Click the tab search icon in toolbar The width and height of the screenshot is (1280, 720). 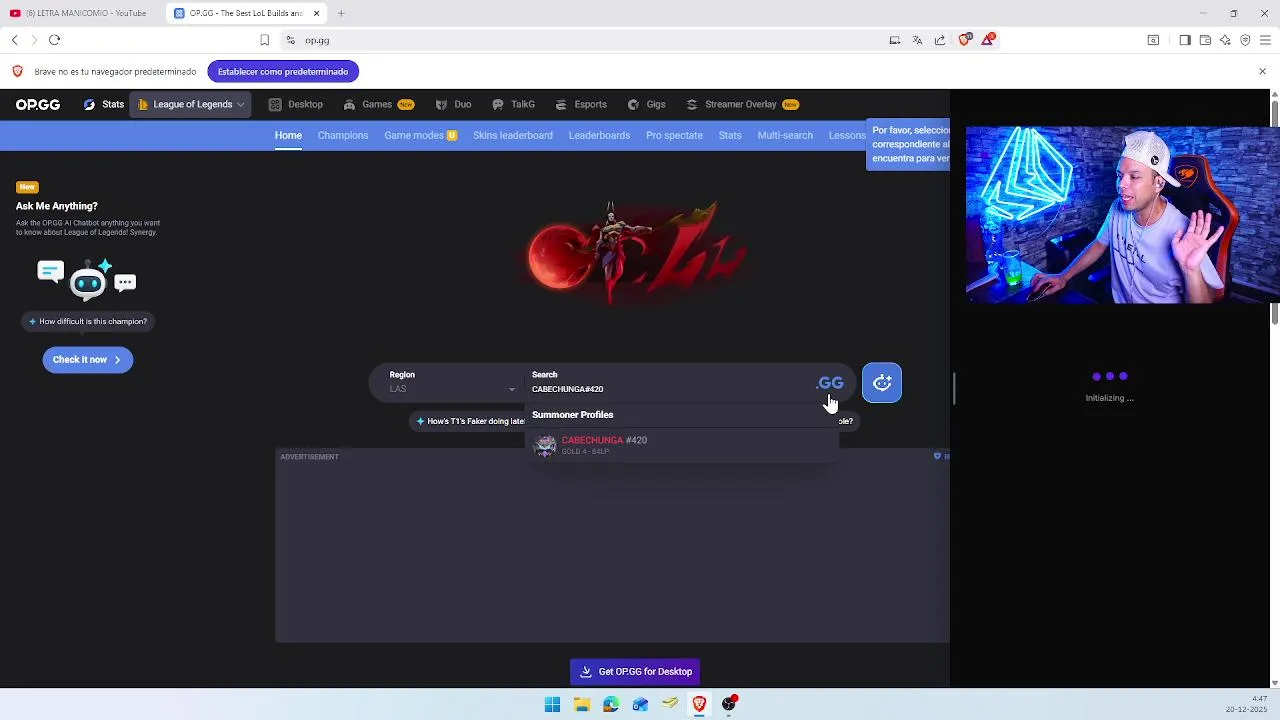1153,40
